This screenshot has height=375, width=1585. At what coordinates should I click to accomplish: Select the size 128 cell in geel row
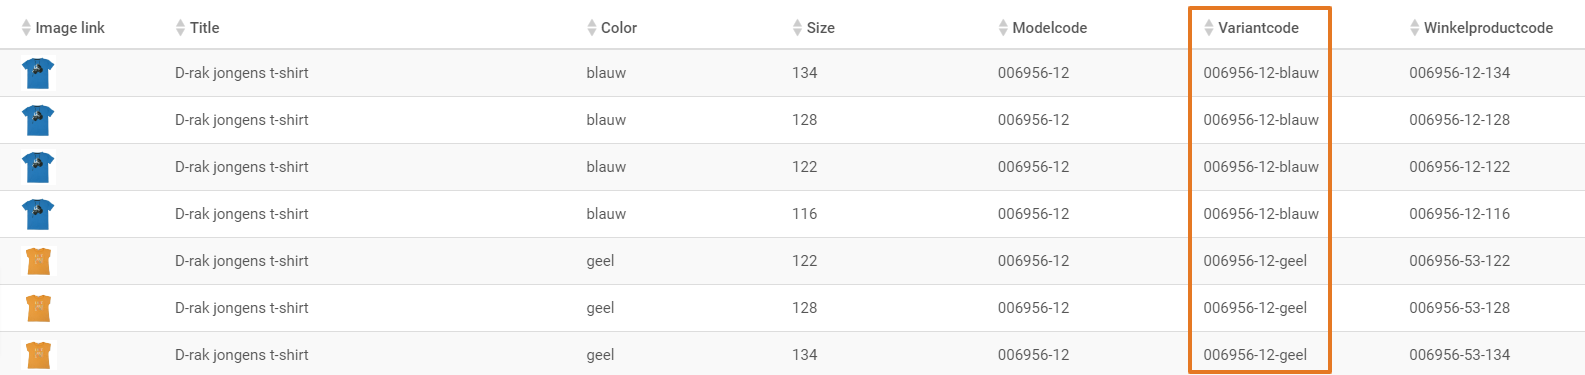pyautogui.click(x=805, y=308)
